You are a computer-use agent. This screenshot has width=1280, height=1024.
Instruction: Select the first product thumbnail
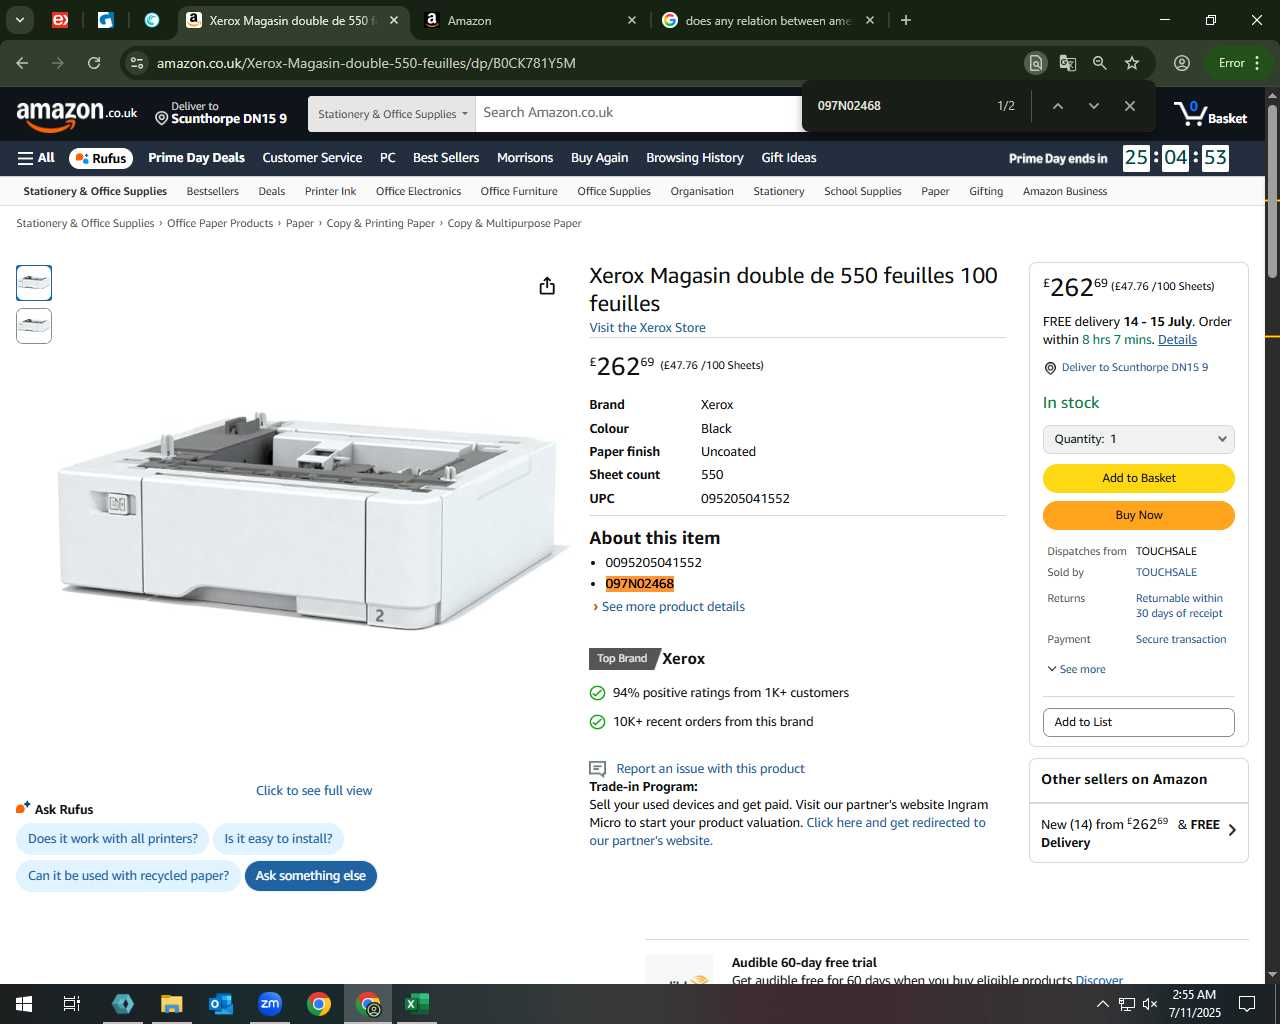(34, 283)
